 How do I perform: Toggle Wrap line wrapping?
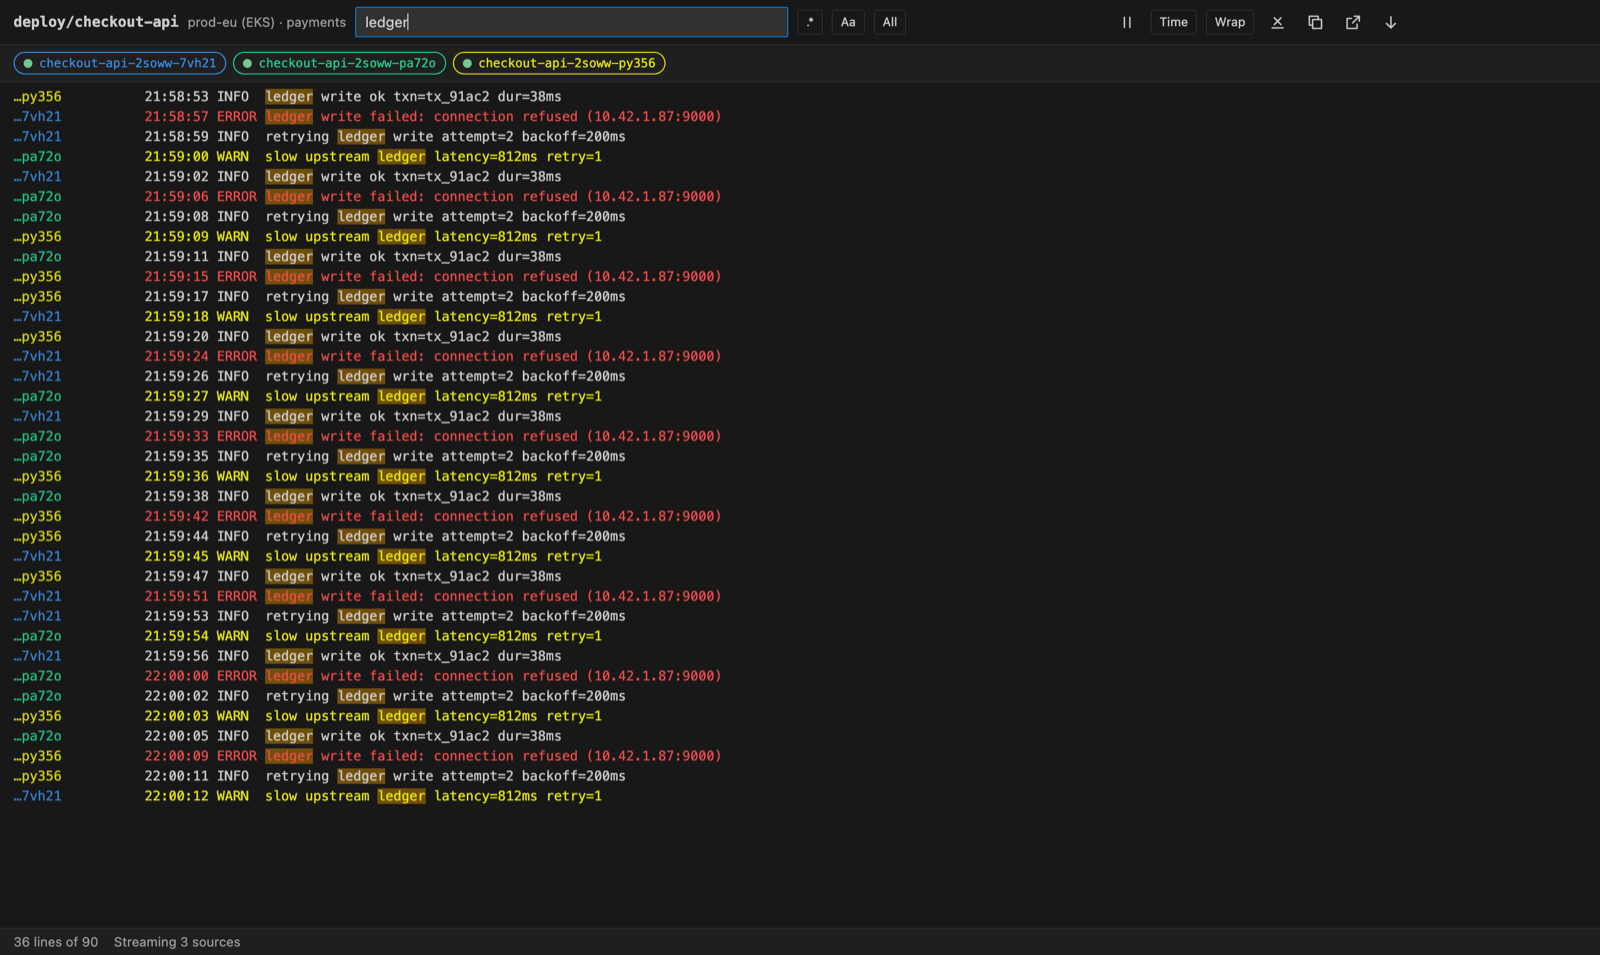coord(1230,22)
